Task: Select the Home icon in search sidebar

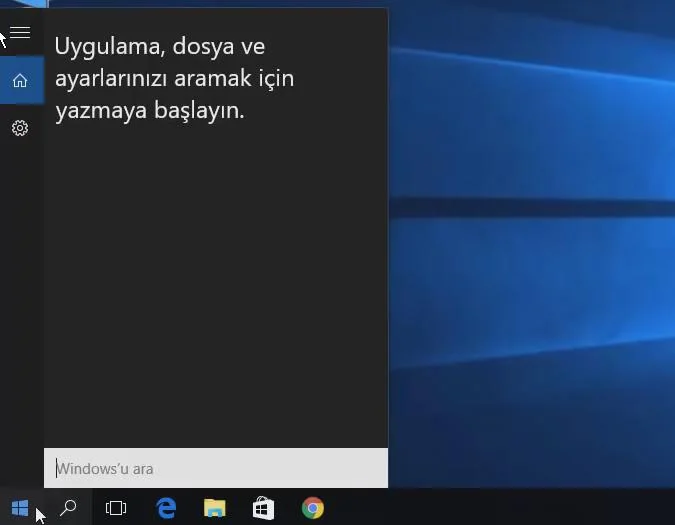Action: pyautogui.click(x=20, y=81)
